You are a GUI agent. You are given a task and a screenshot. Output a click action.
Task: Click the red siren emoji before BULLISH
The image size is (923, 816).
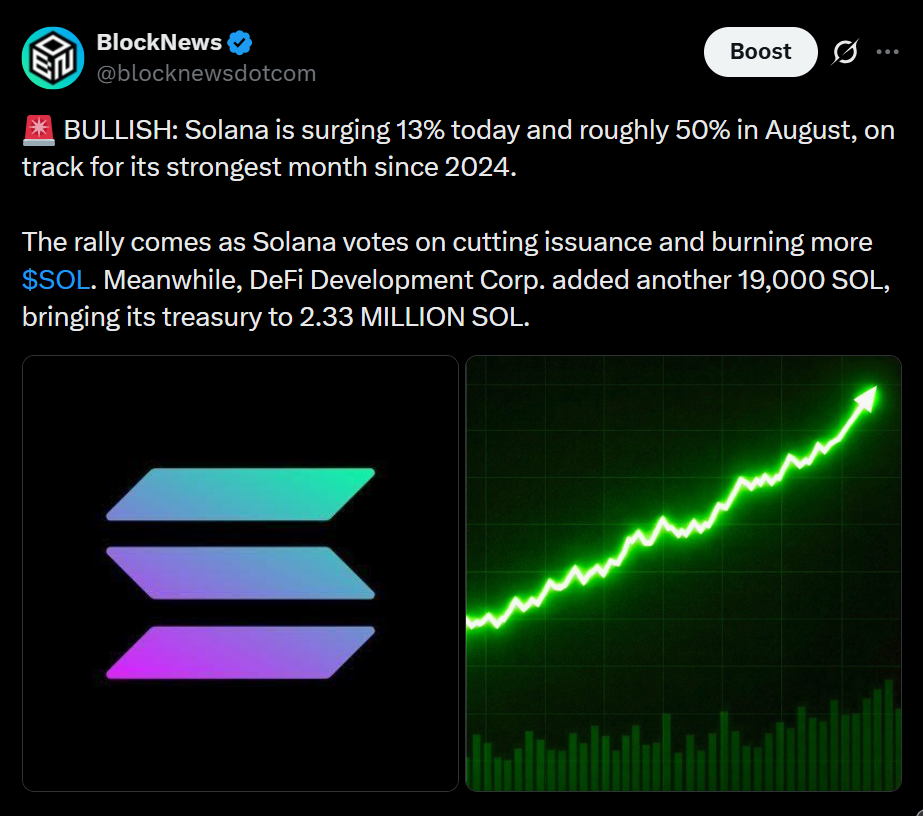[39, 130]
